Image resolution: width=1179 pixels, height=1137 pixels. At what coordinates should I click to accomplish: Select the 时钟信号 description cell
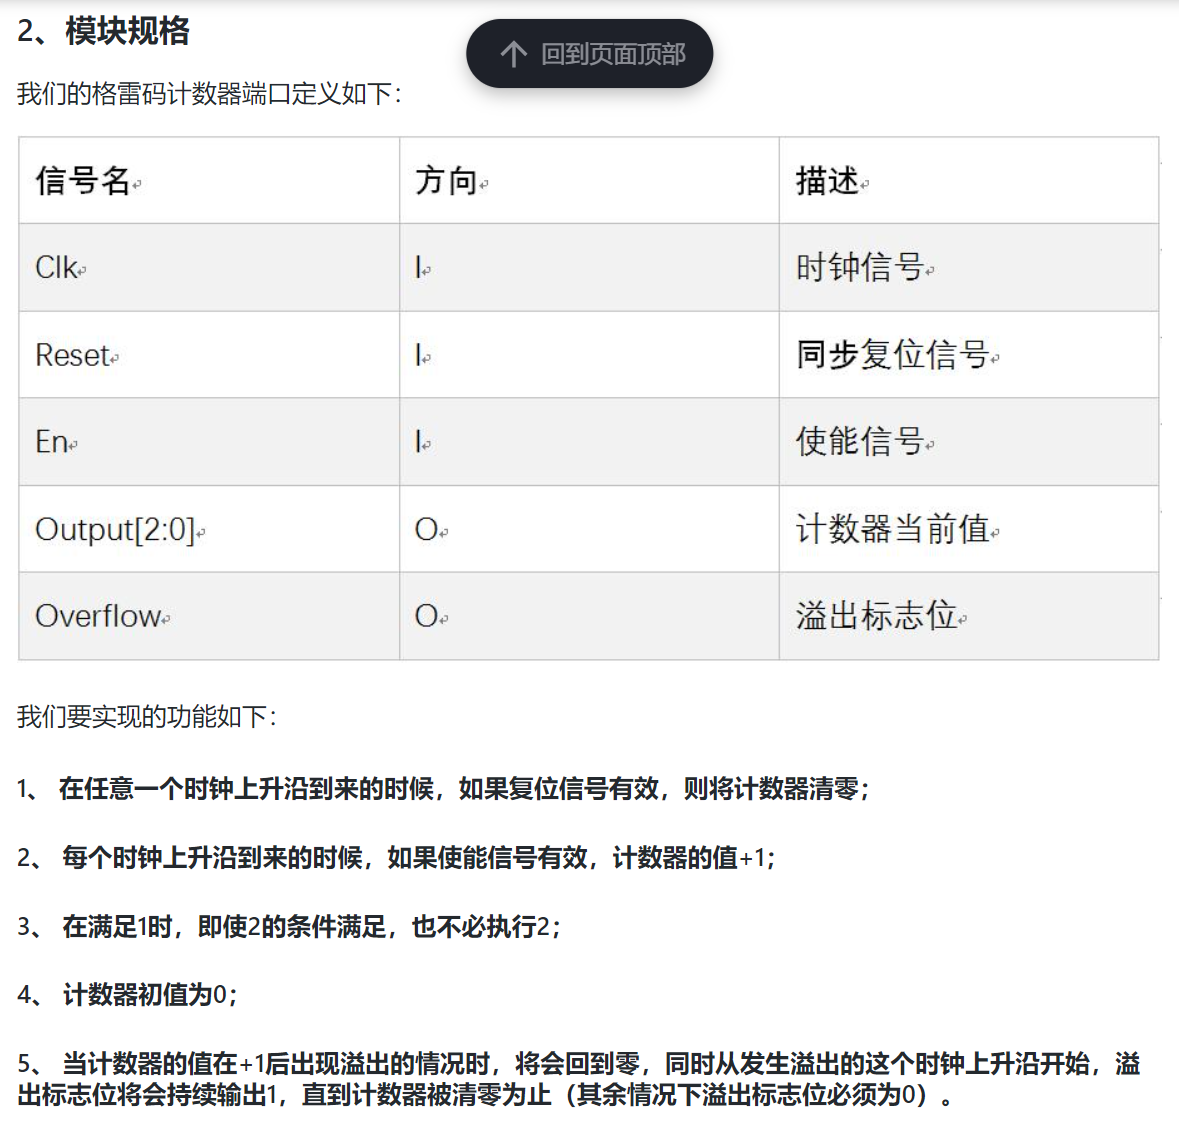click(x=968, y=268)
